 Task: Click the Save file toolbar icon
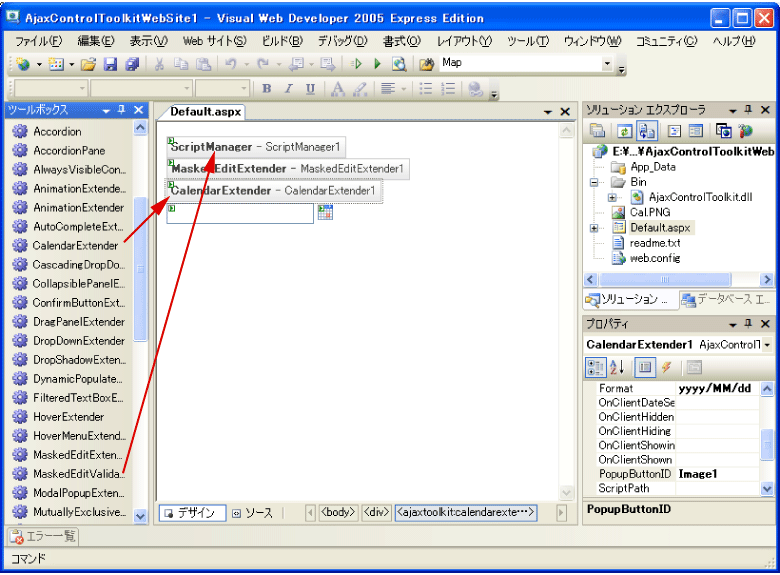pyautogui.click(x=110, y=64)
